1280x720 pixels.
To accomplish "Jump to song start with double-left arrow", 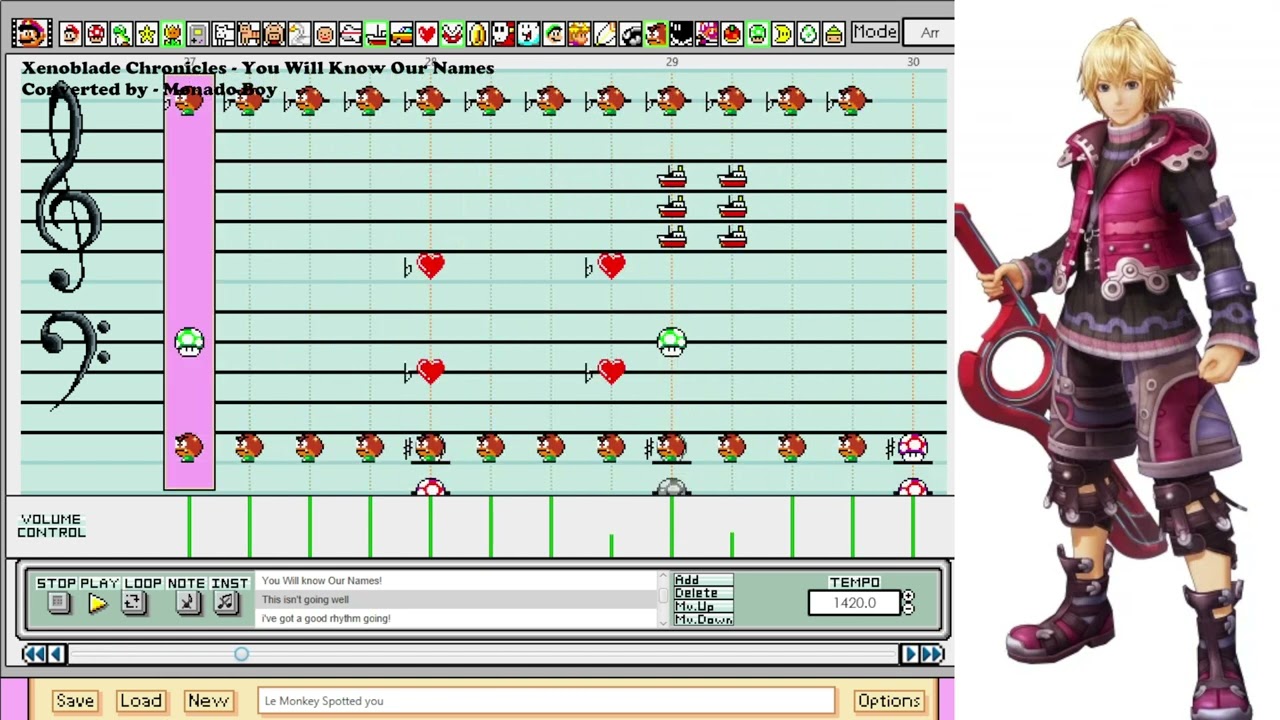I will click(x=33, y=654).
